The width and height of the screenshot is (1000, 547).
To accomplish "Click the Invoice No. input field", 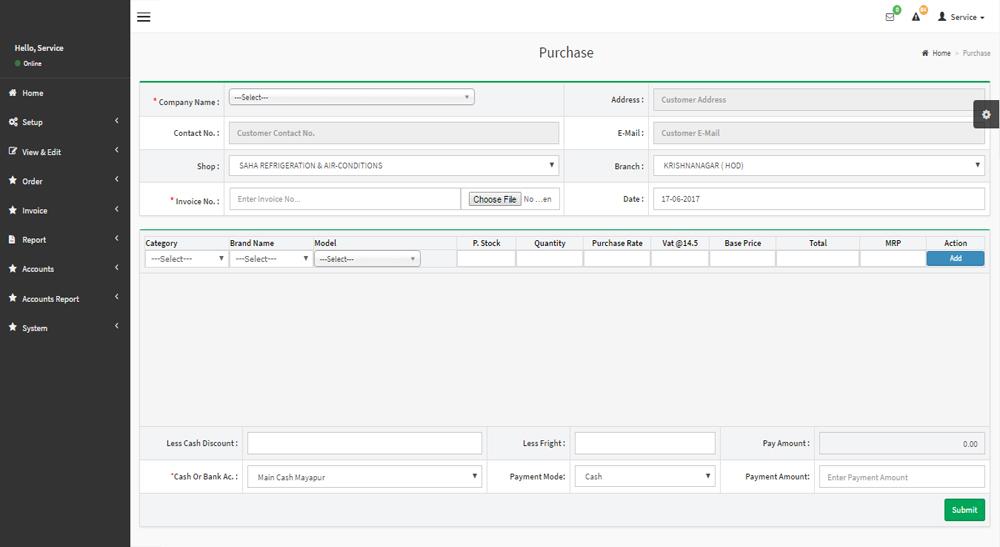I will coord(345,199).
